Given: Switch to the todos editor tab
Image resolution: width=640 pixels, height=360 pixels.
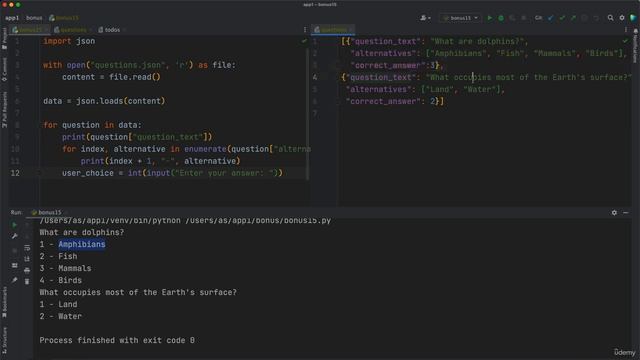Looking at the screenshot, I should point(111,30).
